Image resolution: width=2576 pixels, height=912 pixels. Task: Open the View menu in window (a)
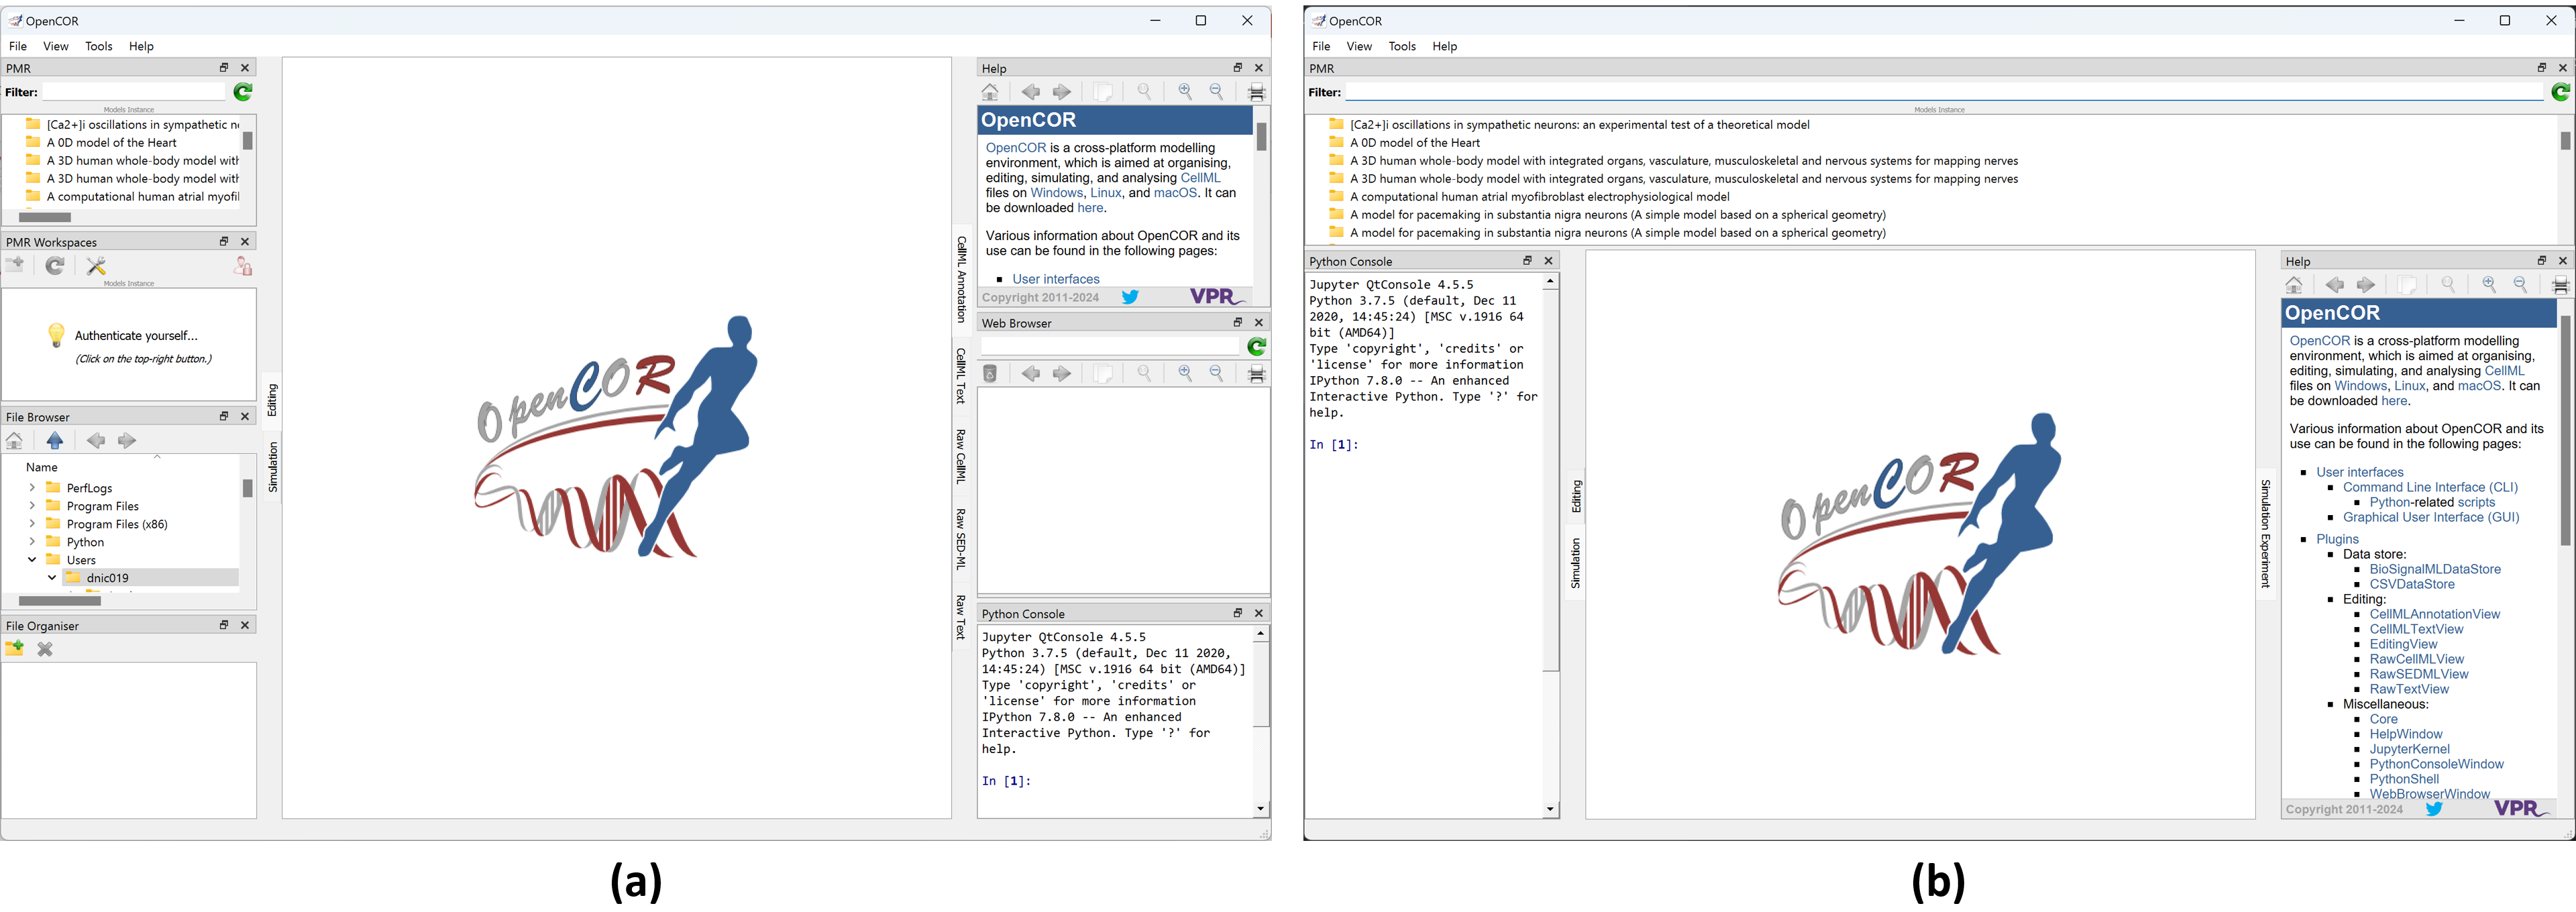pos(56,46)
